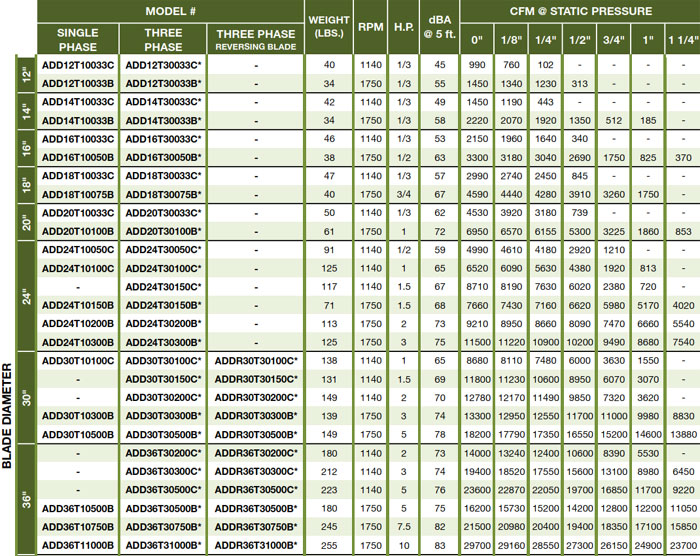Select reversing model ADDR30T30200C*

pyautogui.click(x=256, y=397)
